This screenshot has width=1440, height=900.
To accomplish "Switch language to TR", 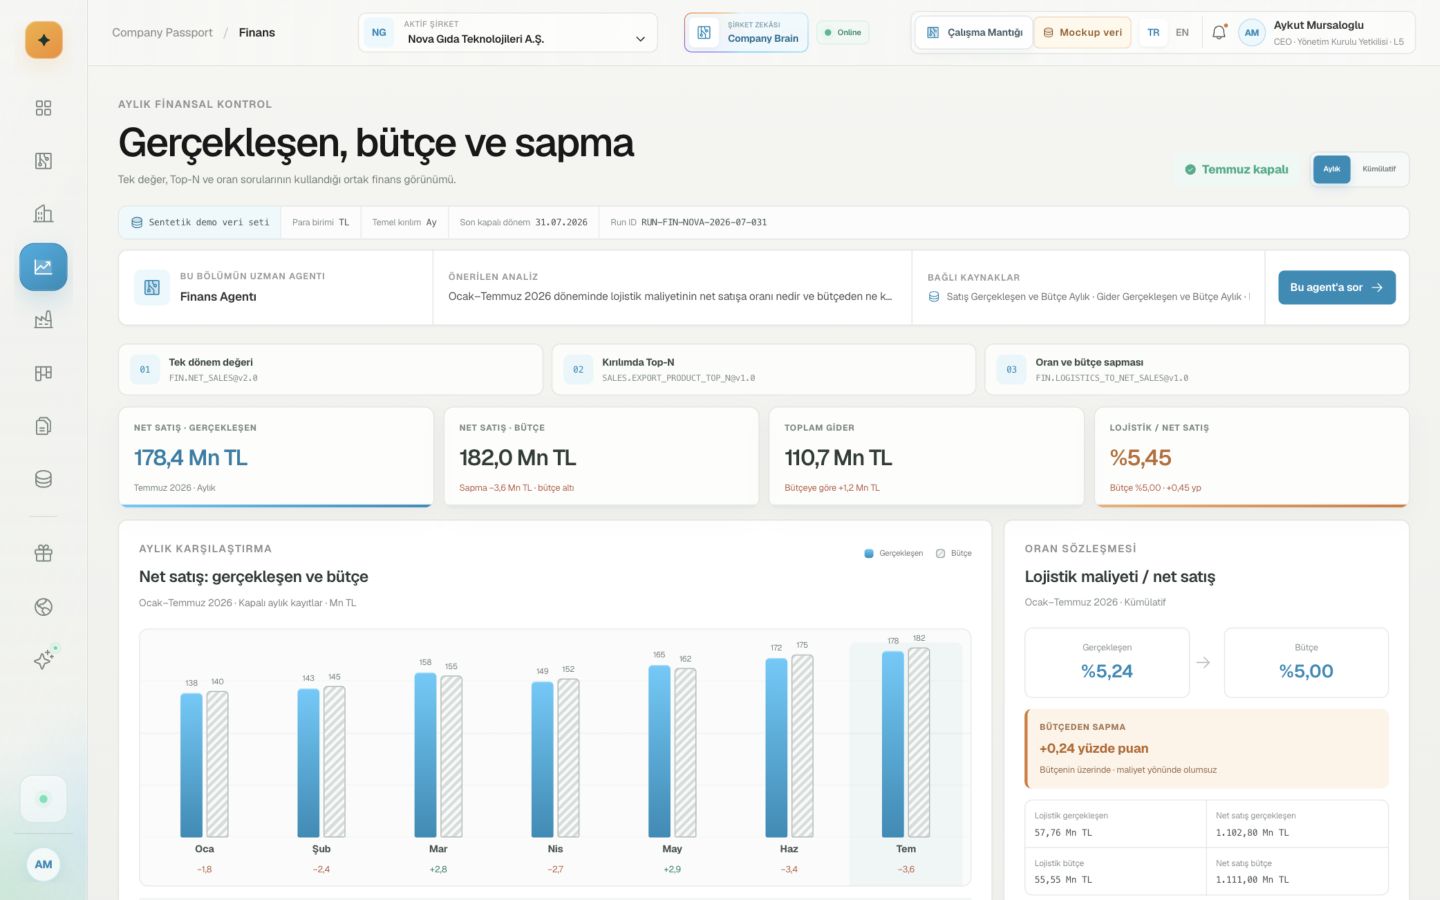I will [1153, 32].
